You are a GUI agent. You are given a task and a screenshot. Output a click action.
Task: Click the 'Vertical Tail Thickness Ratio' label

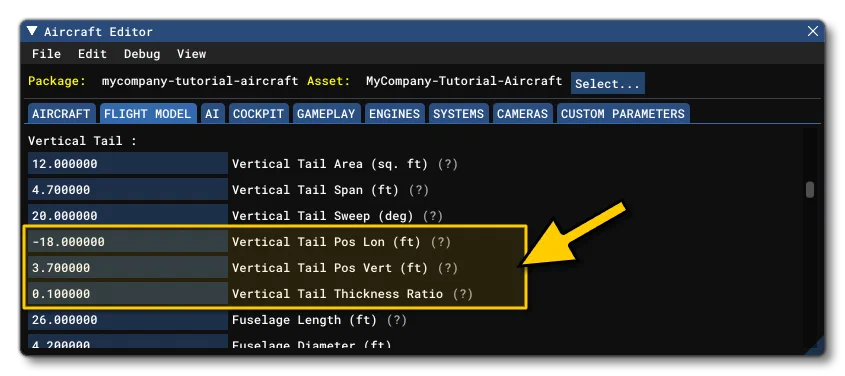[337, 294]
